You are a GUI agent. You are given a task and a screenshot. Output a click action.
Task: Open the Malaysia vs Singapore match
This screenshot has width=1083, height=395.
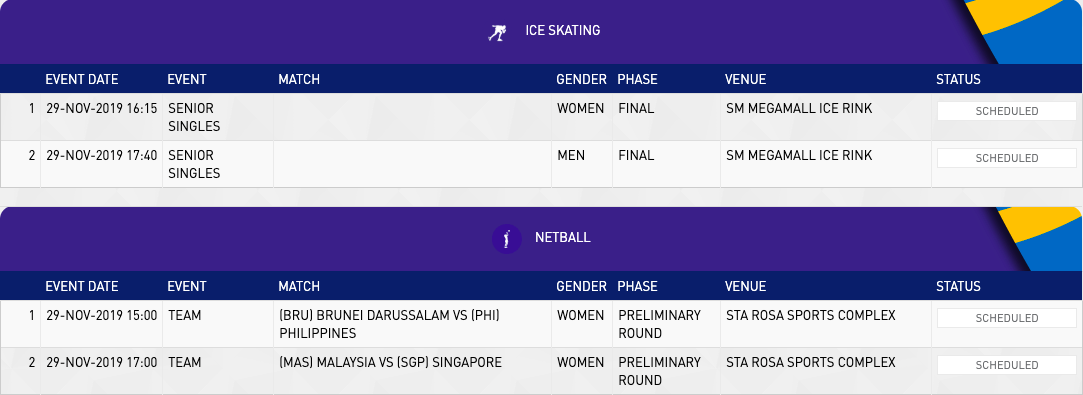[390, 363]
